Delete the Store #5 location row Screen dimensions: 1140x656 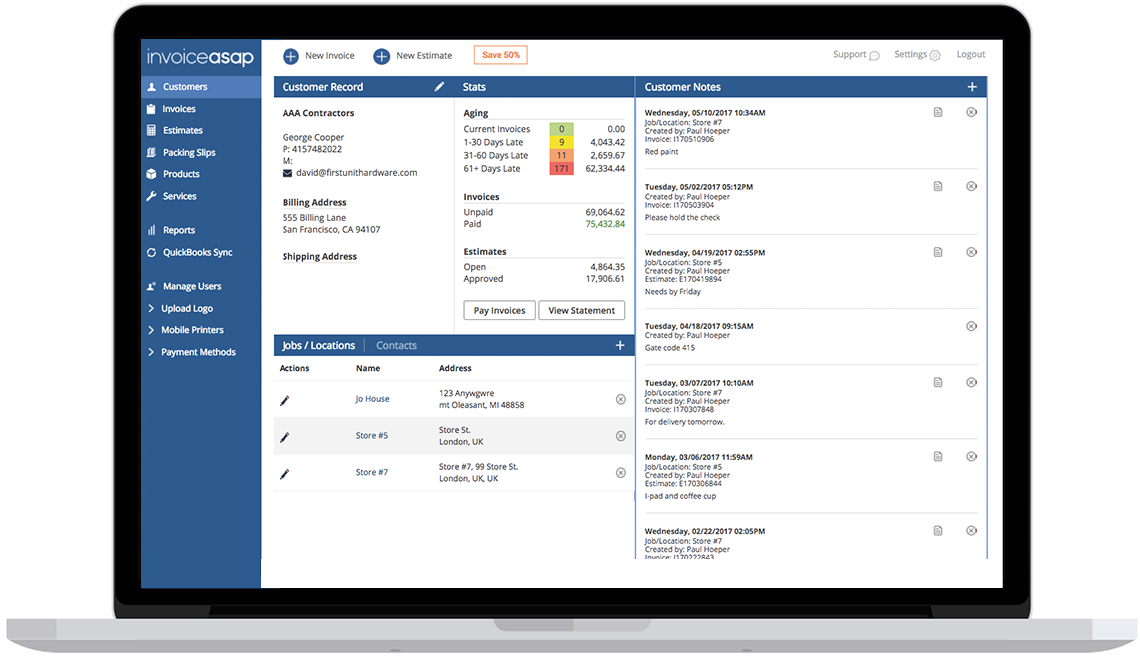(x=620, y=436)
